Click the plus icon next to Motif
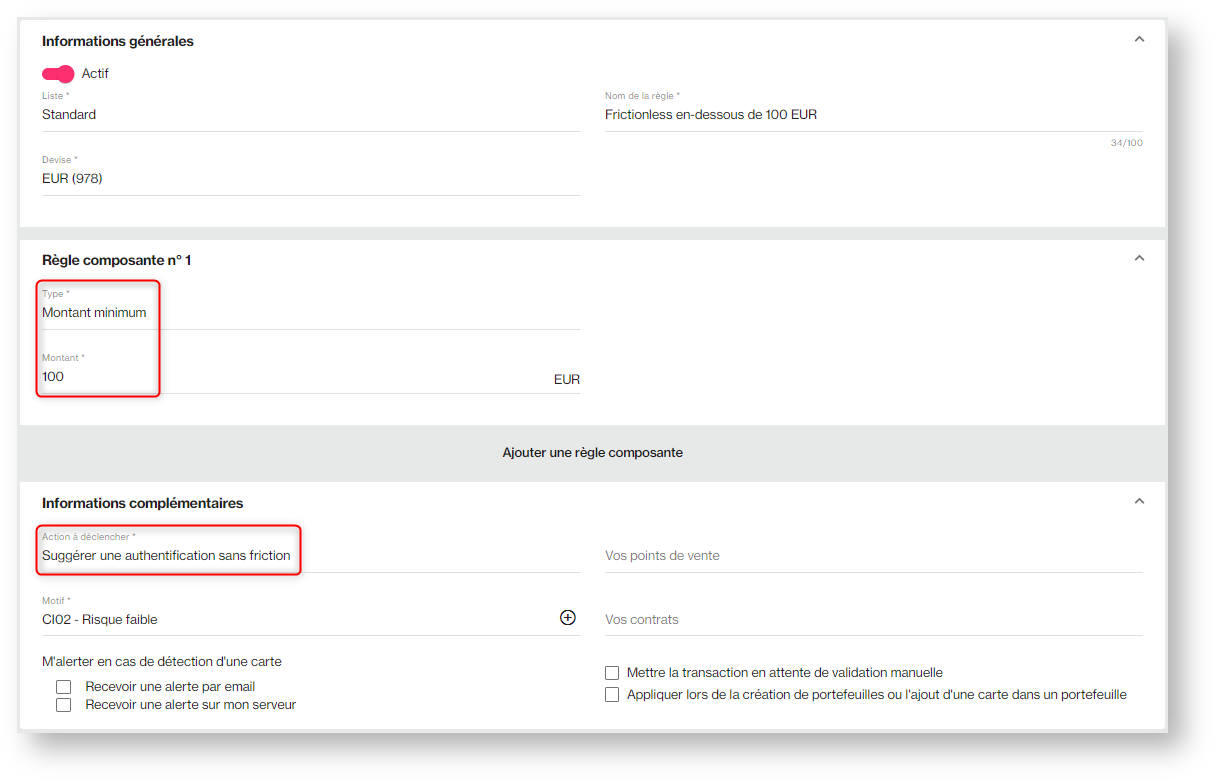 567,618
